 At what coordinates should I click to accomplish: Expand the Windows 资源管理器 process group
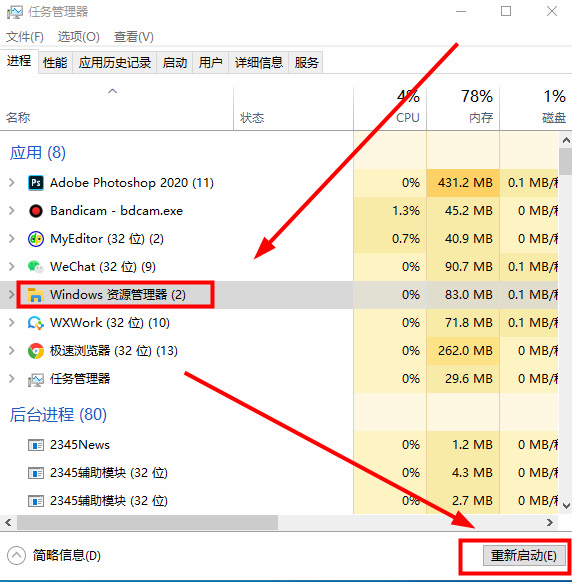12,295
